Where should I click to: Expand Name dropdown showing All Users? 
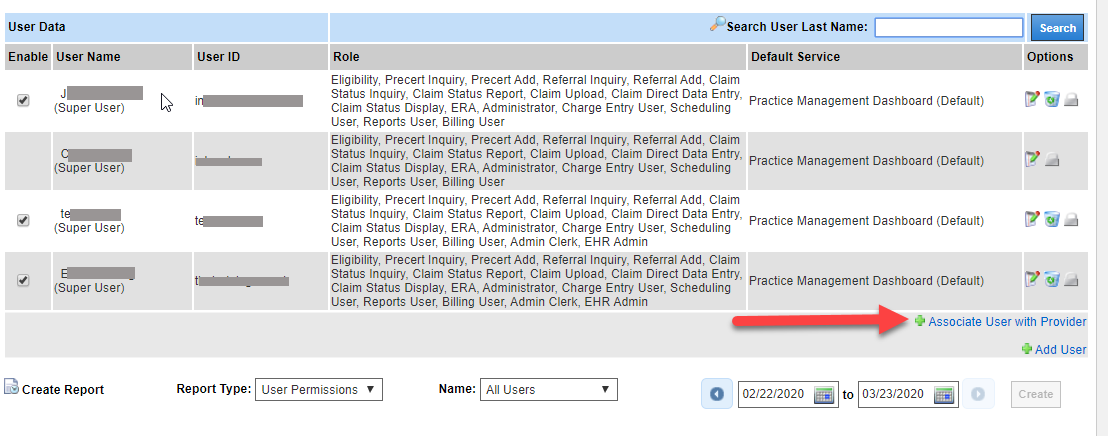(548, 389)
